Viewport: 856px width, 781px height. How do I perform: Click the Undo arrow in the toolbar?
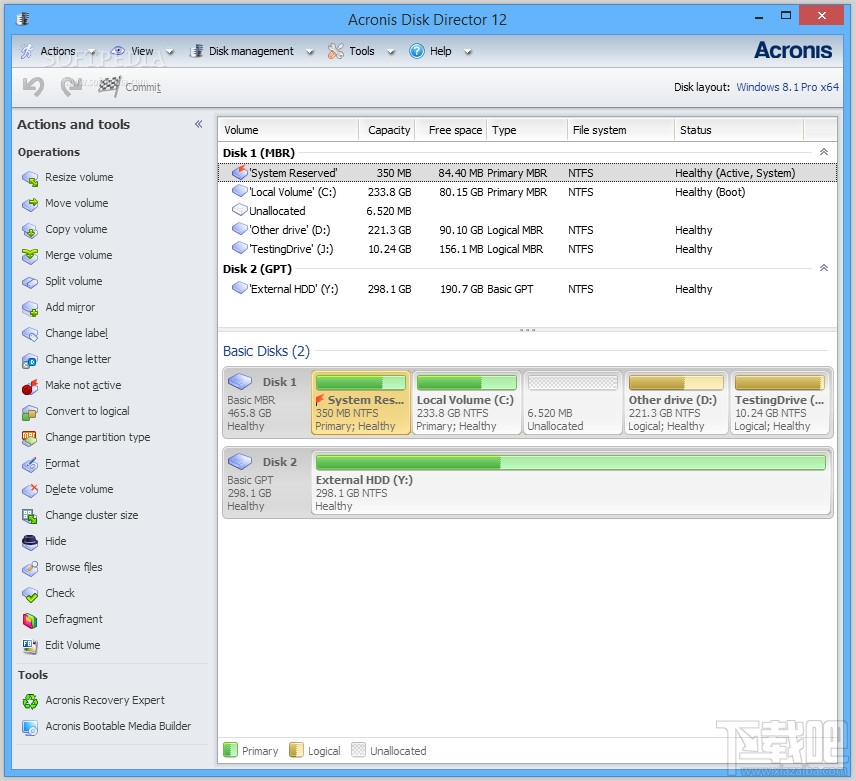pyautogui.click(x=32, y=87)
